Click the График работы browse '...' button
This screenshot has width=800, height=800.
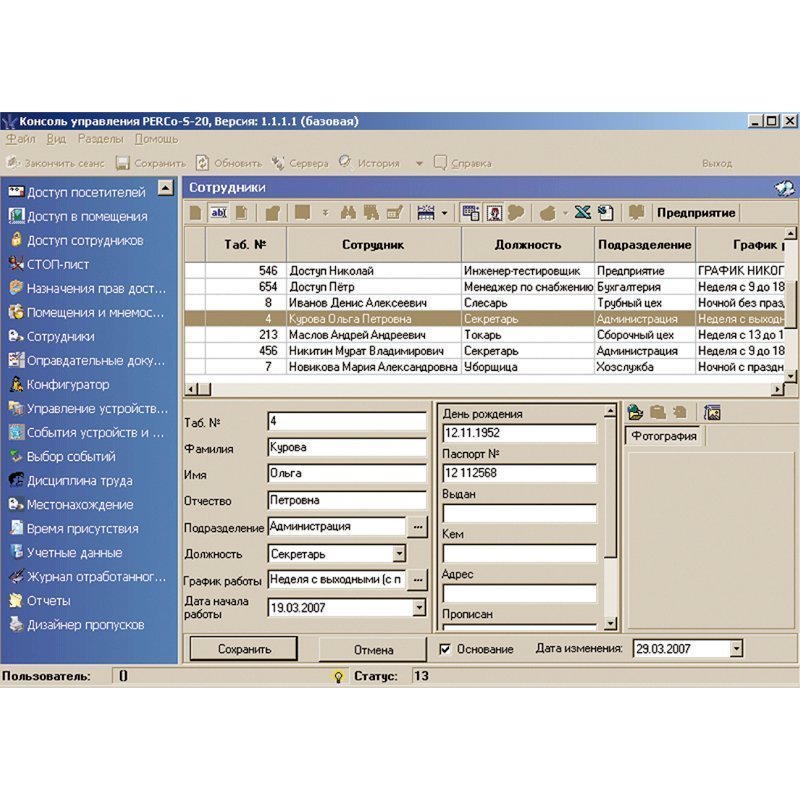(x=417, y=580)
